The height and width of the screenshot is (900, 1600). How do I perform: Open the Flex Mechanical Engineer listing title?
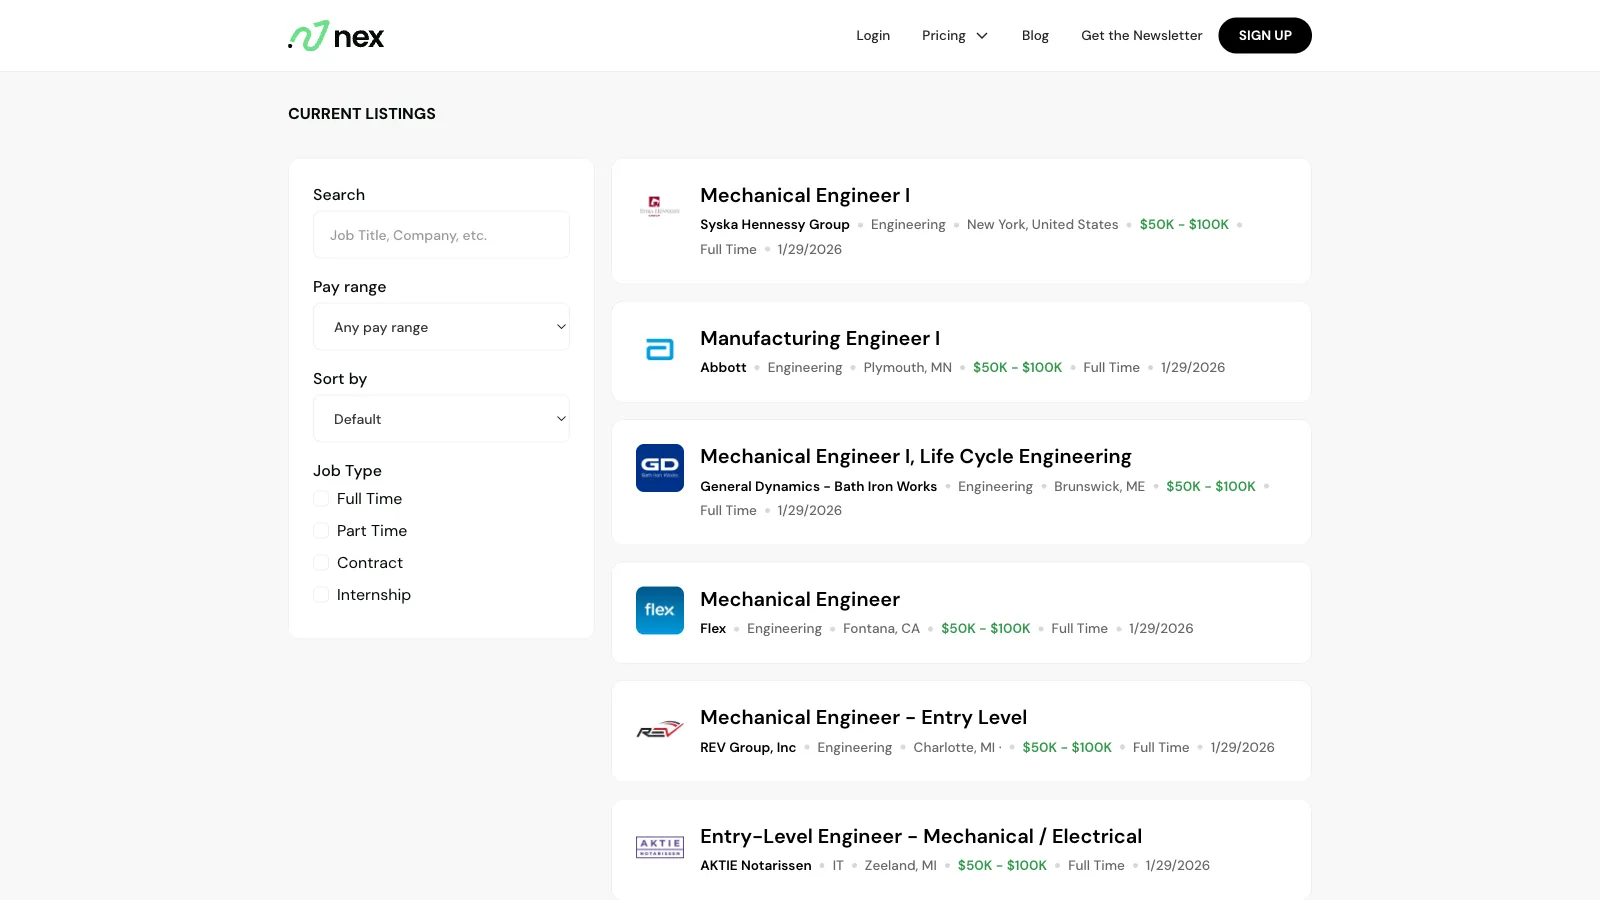point(800,599)
